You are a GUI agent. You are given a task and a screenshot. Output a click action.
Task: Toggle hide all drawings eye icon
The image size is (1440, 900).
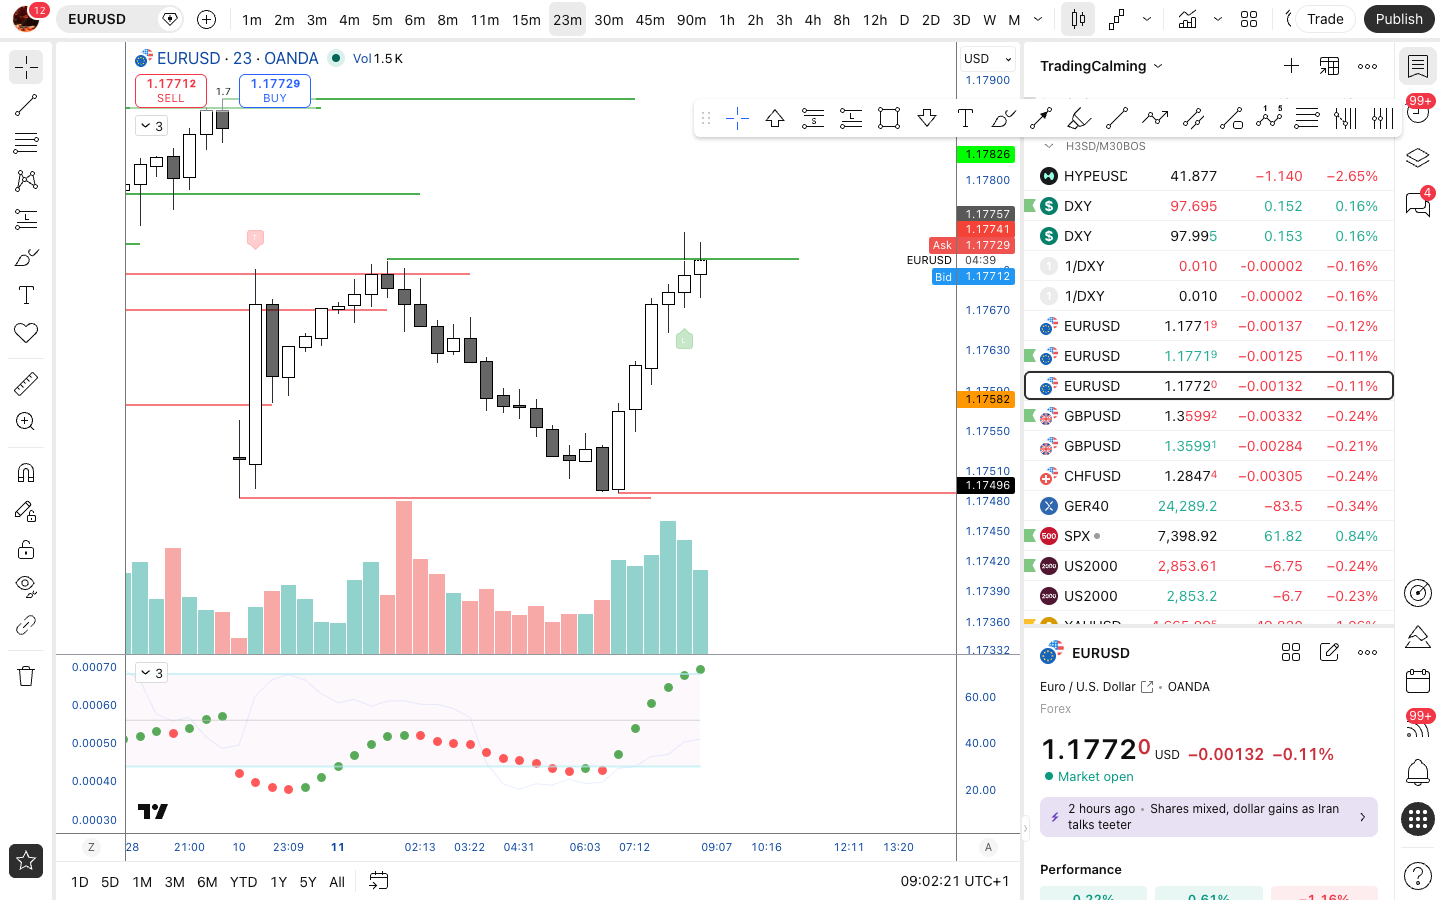pos(26,586)
